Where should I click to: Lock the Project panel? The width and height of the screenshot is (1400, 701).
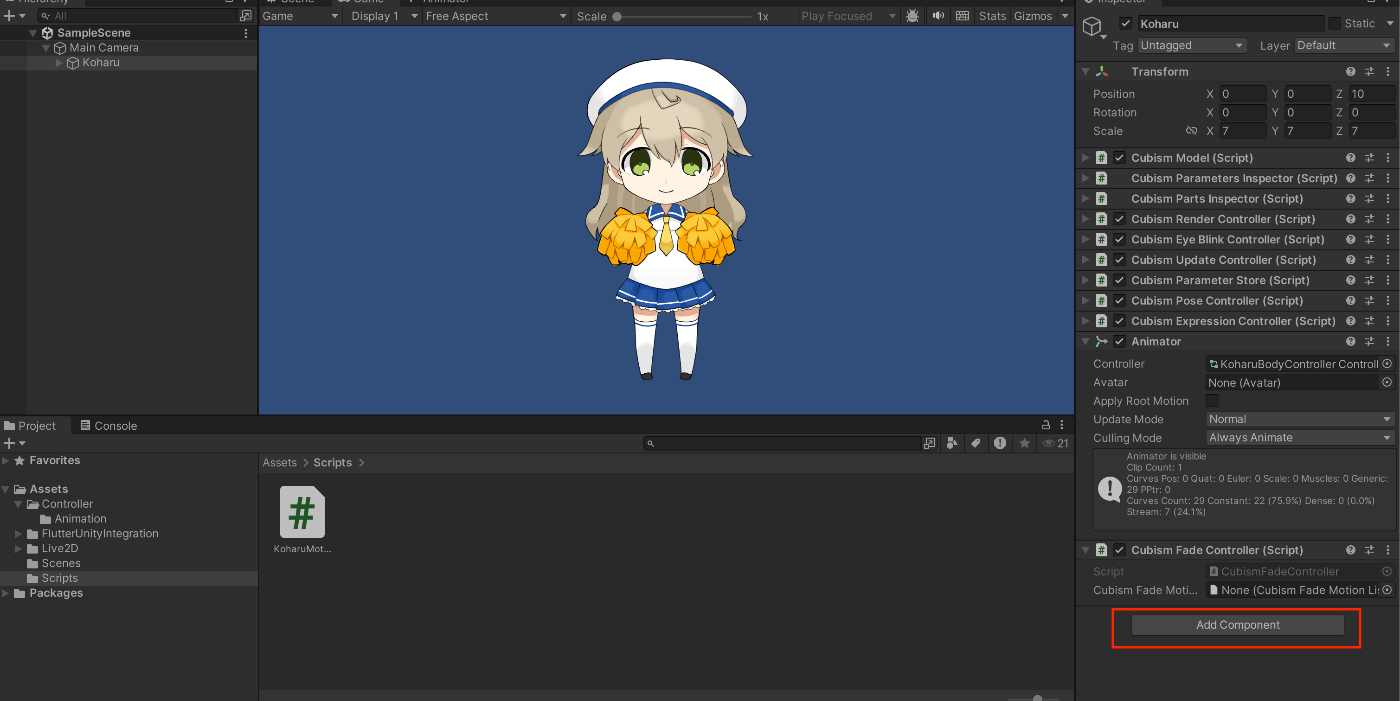1046,425
